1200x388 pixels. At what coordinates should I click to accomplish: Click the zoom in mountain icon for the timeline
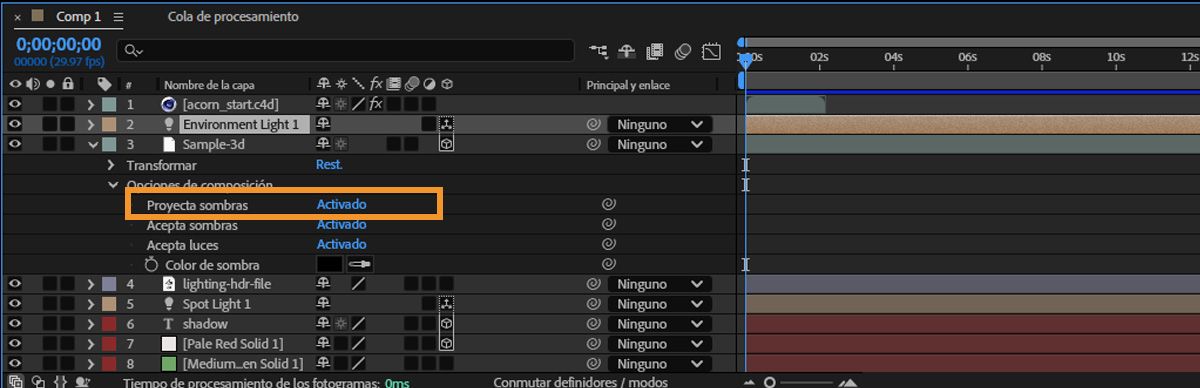(x=848, y=382)
